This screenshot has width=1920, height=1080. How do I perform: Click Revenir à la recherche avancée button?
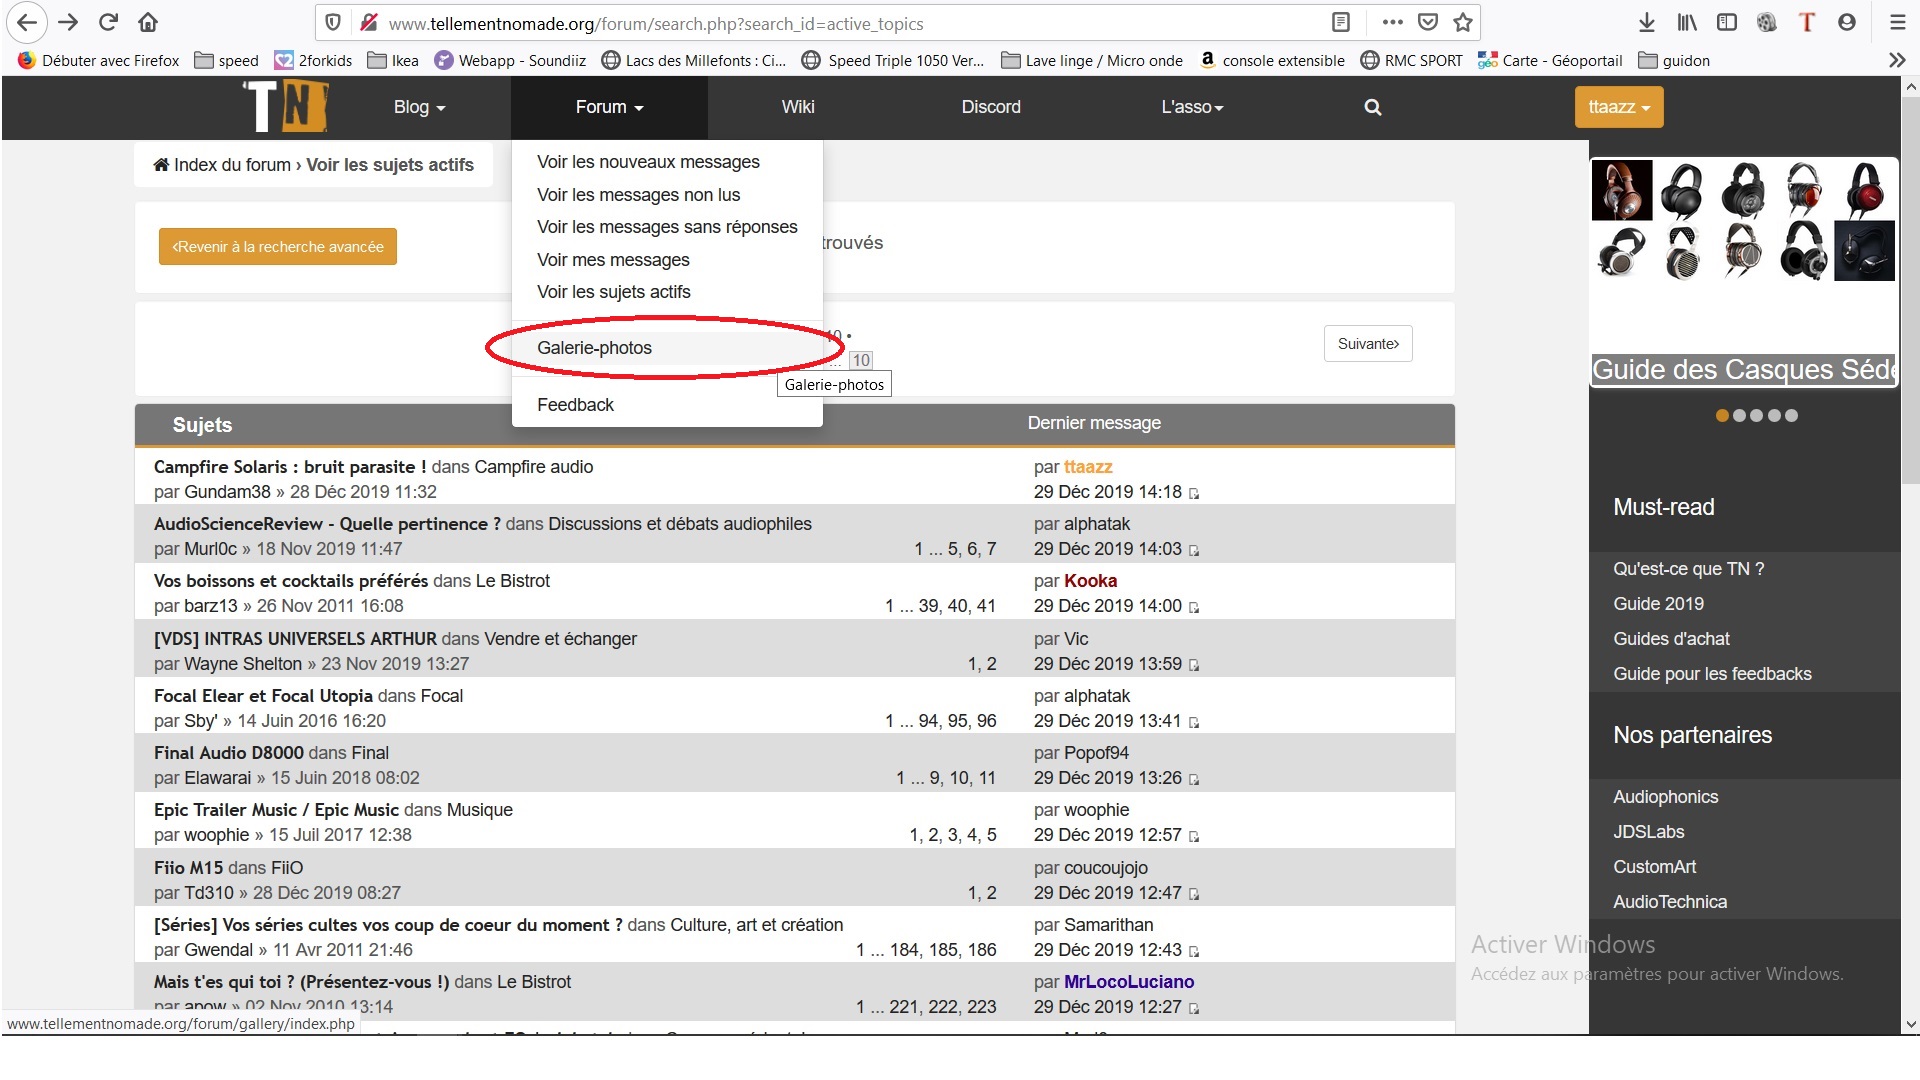click(x=277, y=247)
